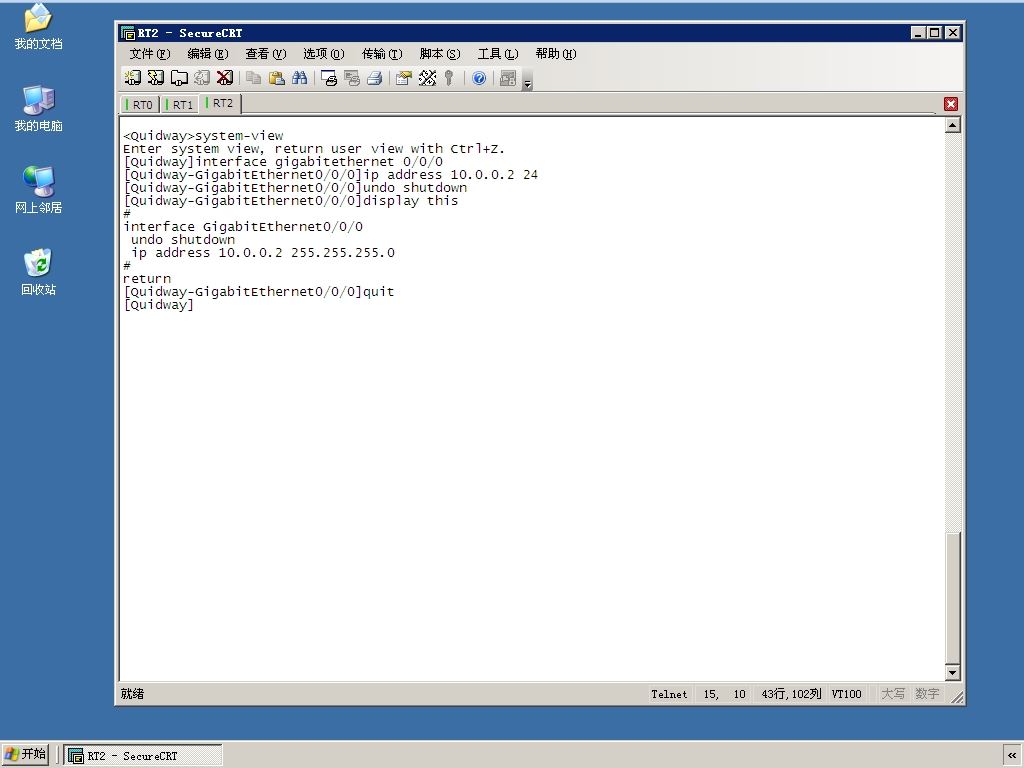Viewport: 1024px width, 768px height.
Task: Select the RT2 session tab
Action: pyautogui.click(x=220, y=103)
